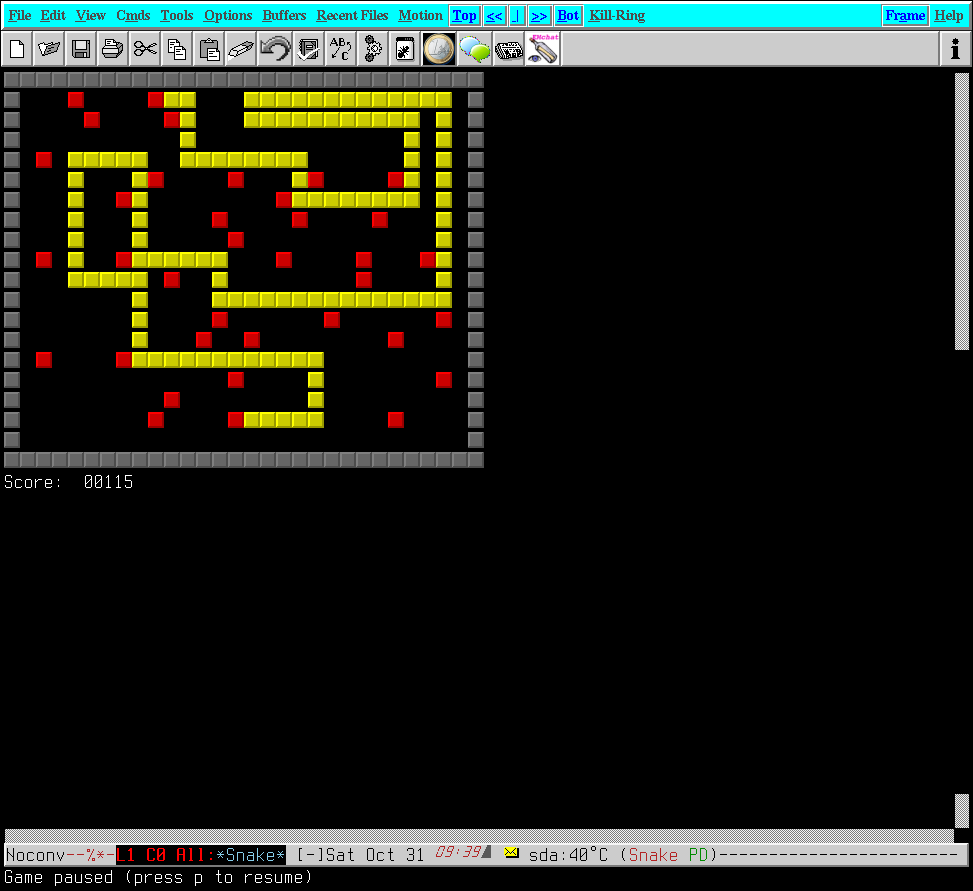Click the gears compile icon

click(x=373, y=49)
